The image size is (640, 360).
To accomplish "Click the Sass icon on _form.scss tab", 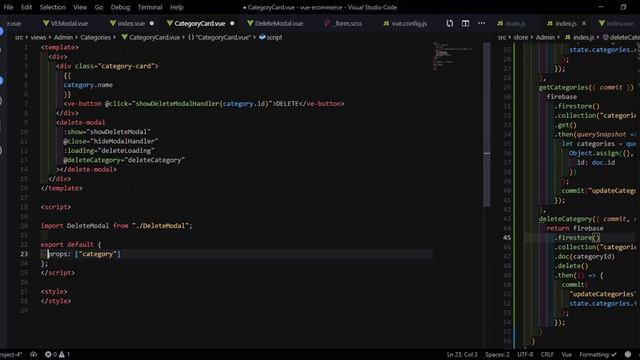I will point(327,24).
